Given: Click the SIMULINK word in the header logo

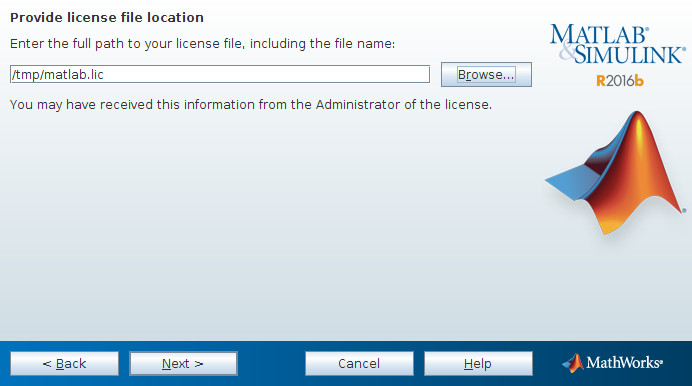Looking at the screenshot, I should tap(630, 54).
